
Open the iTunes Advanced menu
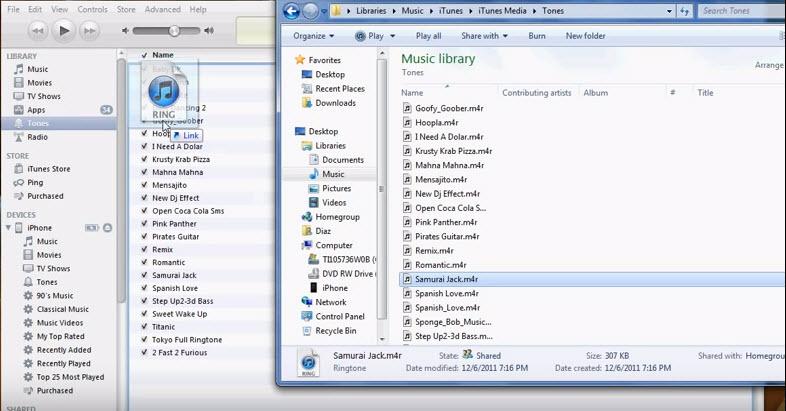162,9
